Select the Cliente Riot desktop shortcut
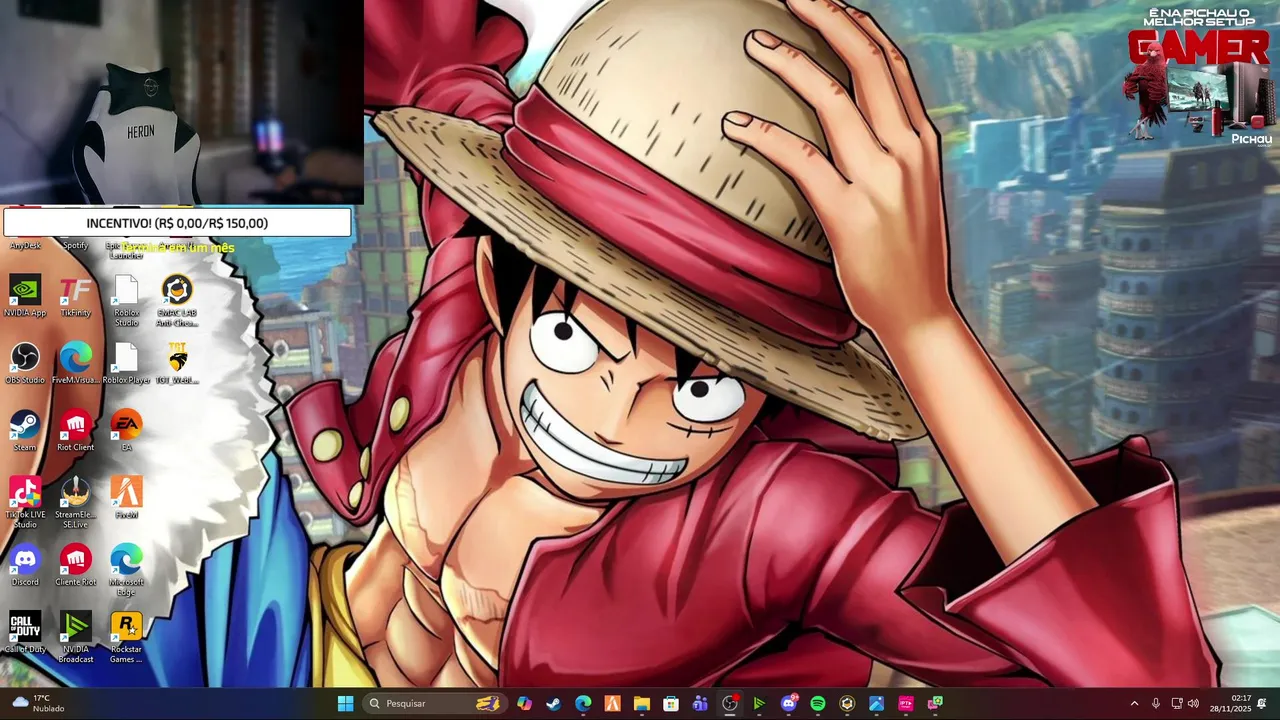The width and height of the screenshot is (1280, 720). [75, 565]
